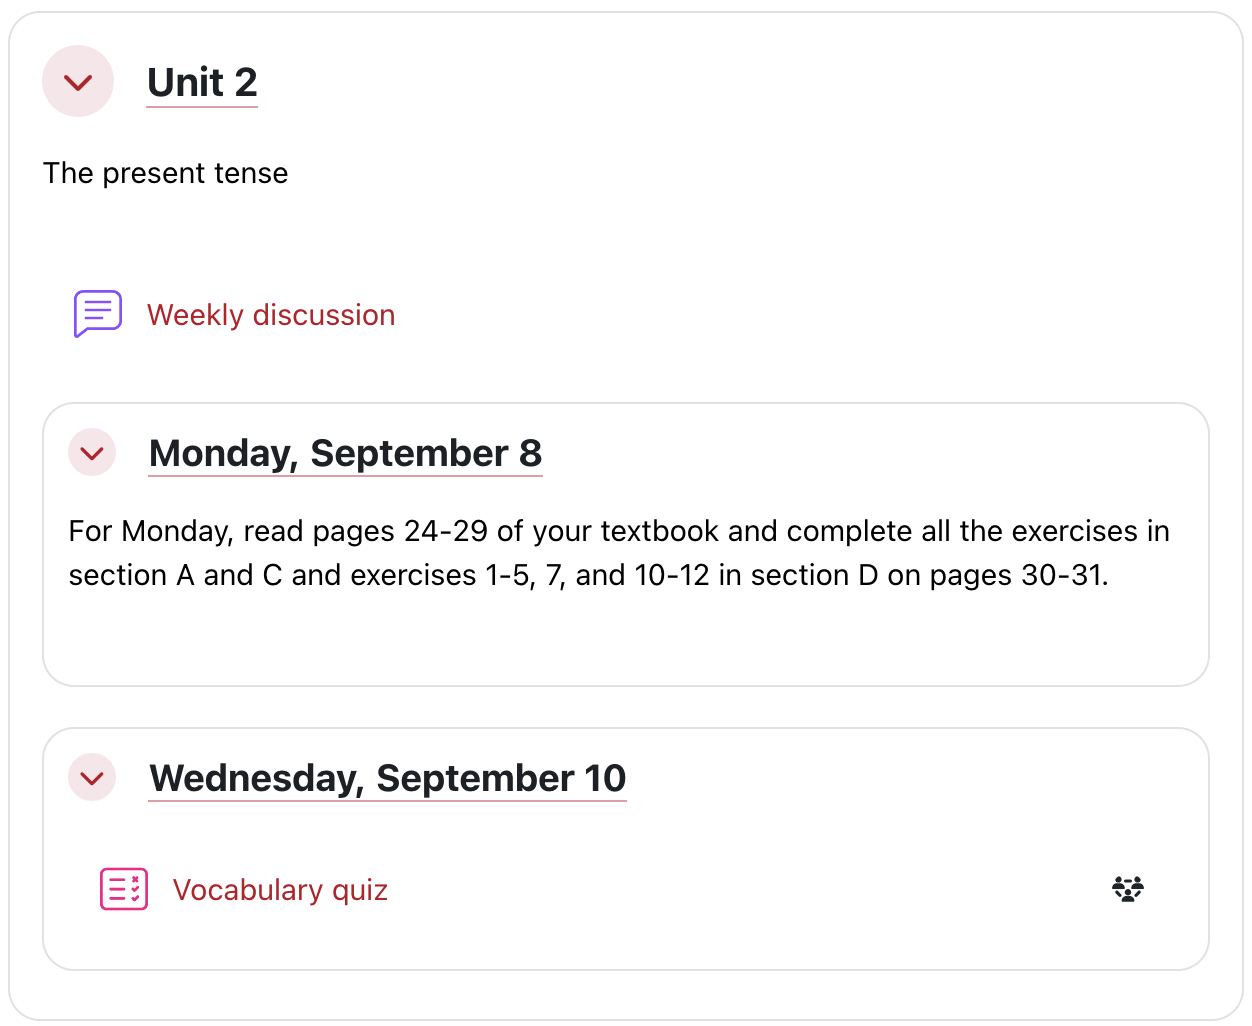Open the Weekly discussion link

point(271,314)
